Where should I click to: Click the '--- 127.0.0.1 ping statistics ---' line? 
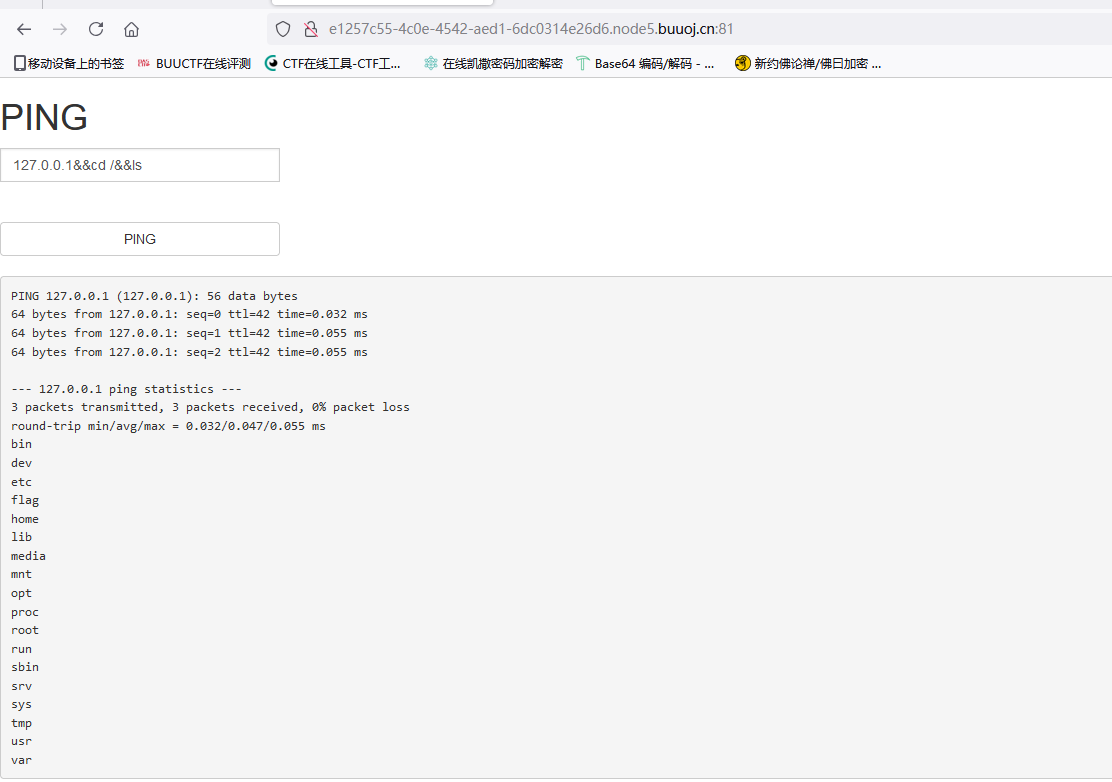click(x=126, y=389)
